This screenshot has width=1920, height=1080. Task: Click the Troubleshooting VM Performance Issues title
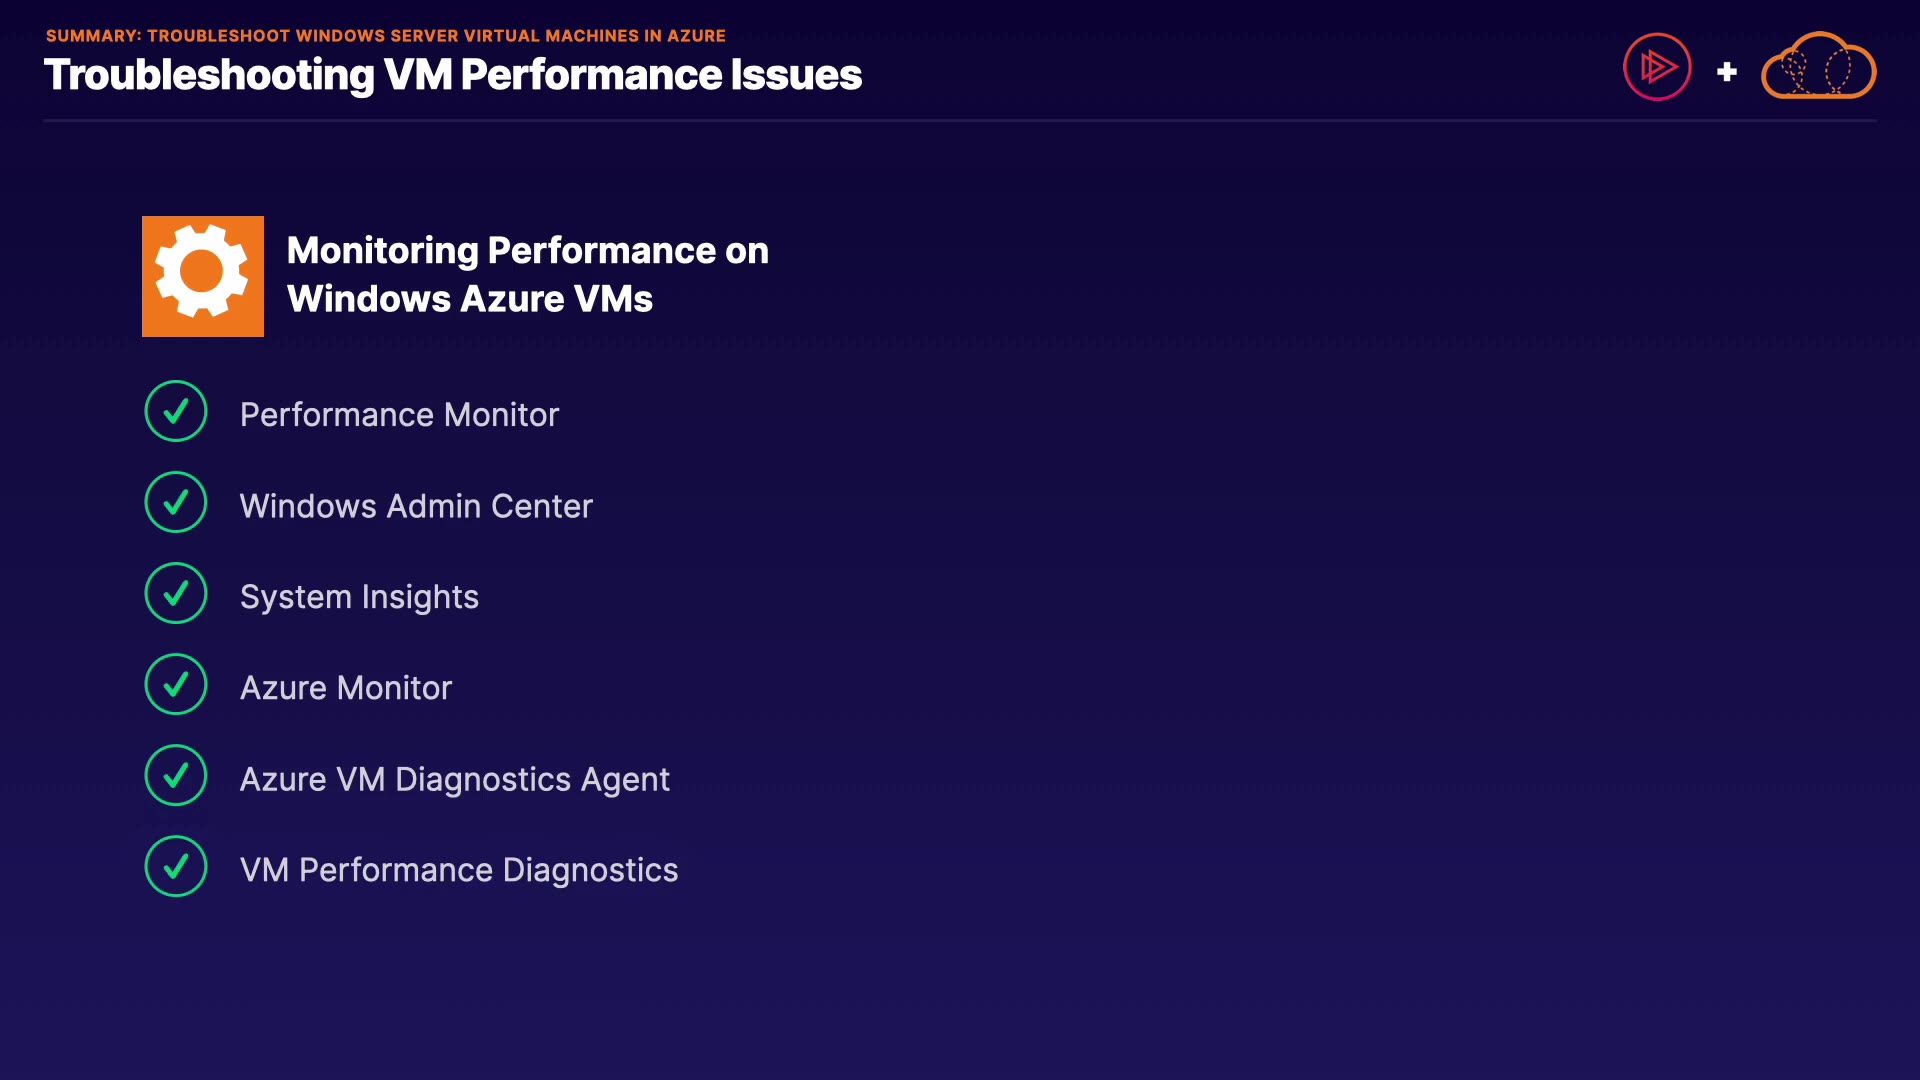click(x=453, y=75)
